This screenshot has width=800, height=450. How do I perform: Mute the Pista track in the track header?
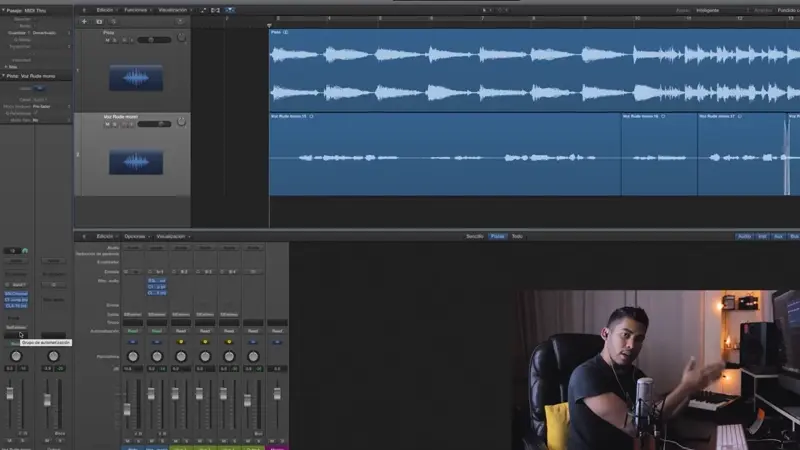pos(107,40)
